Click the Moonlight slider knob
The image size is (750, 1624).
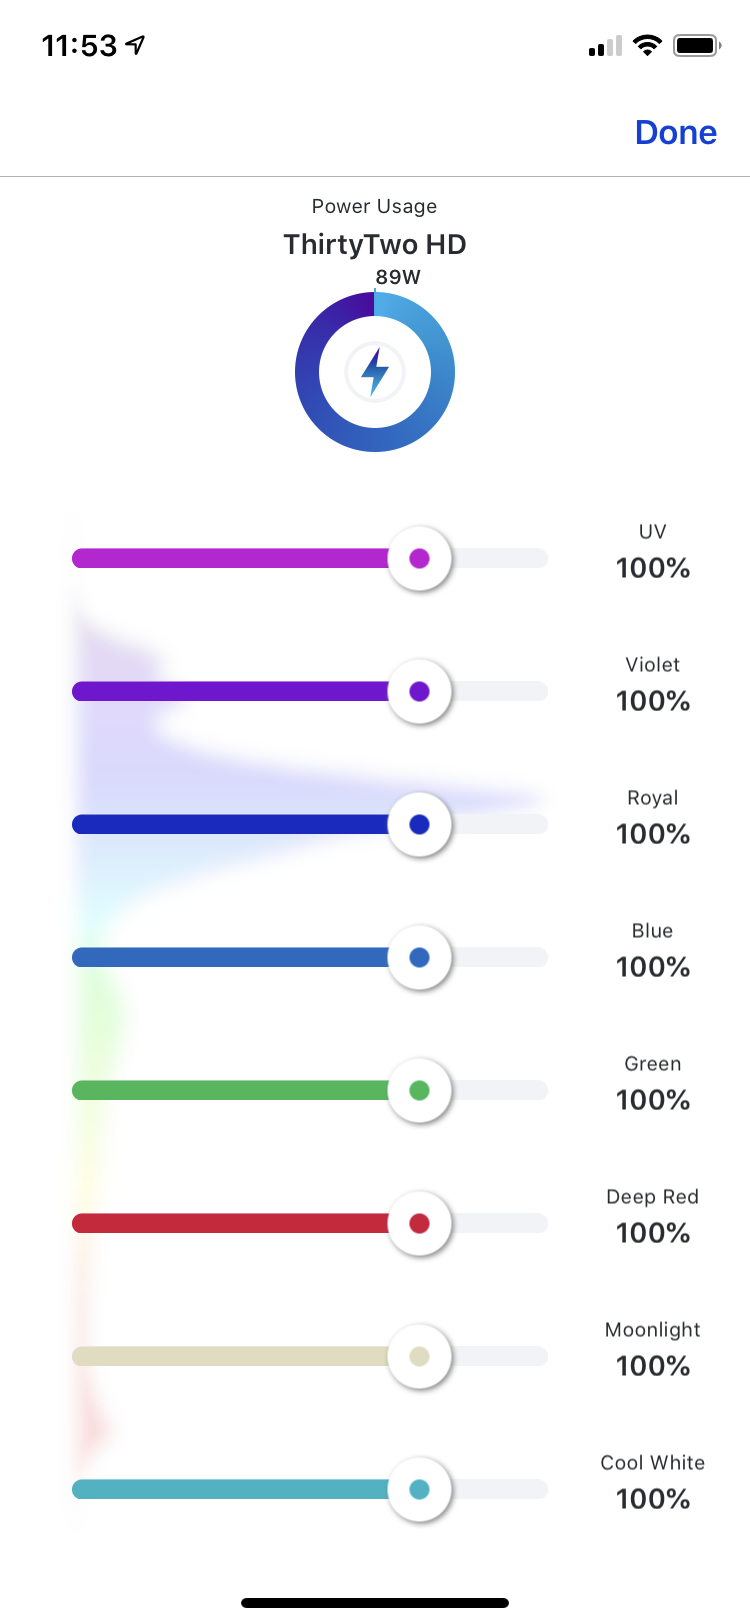[x=419, y=1356]
